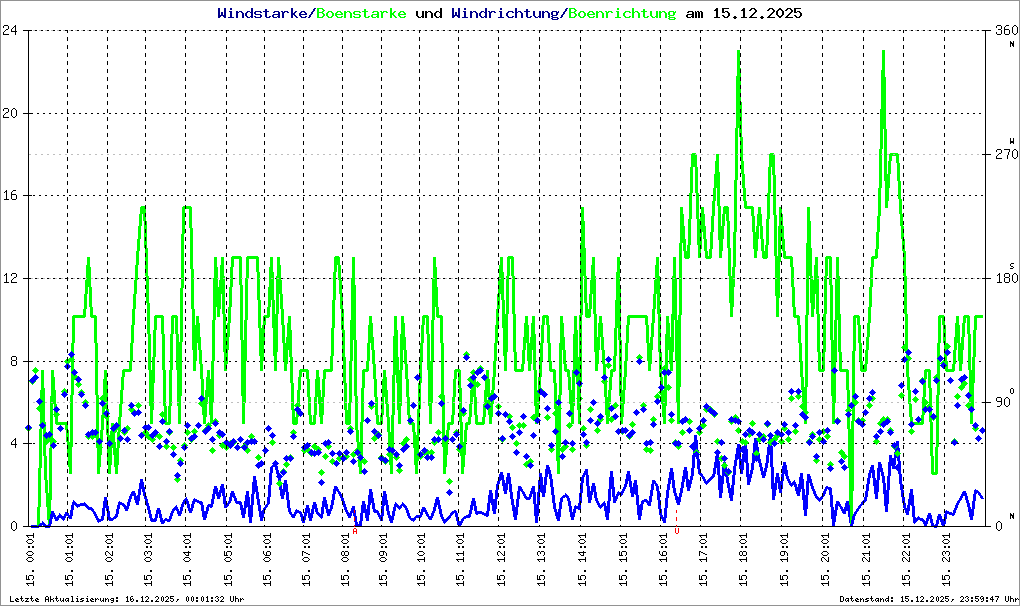The image size is (1020, 606).
Task: Click the time label 15. 13:01
Action: 541,559
